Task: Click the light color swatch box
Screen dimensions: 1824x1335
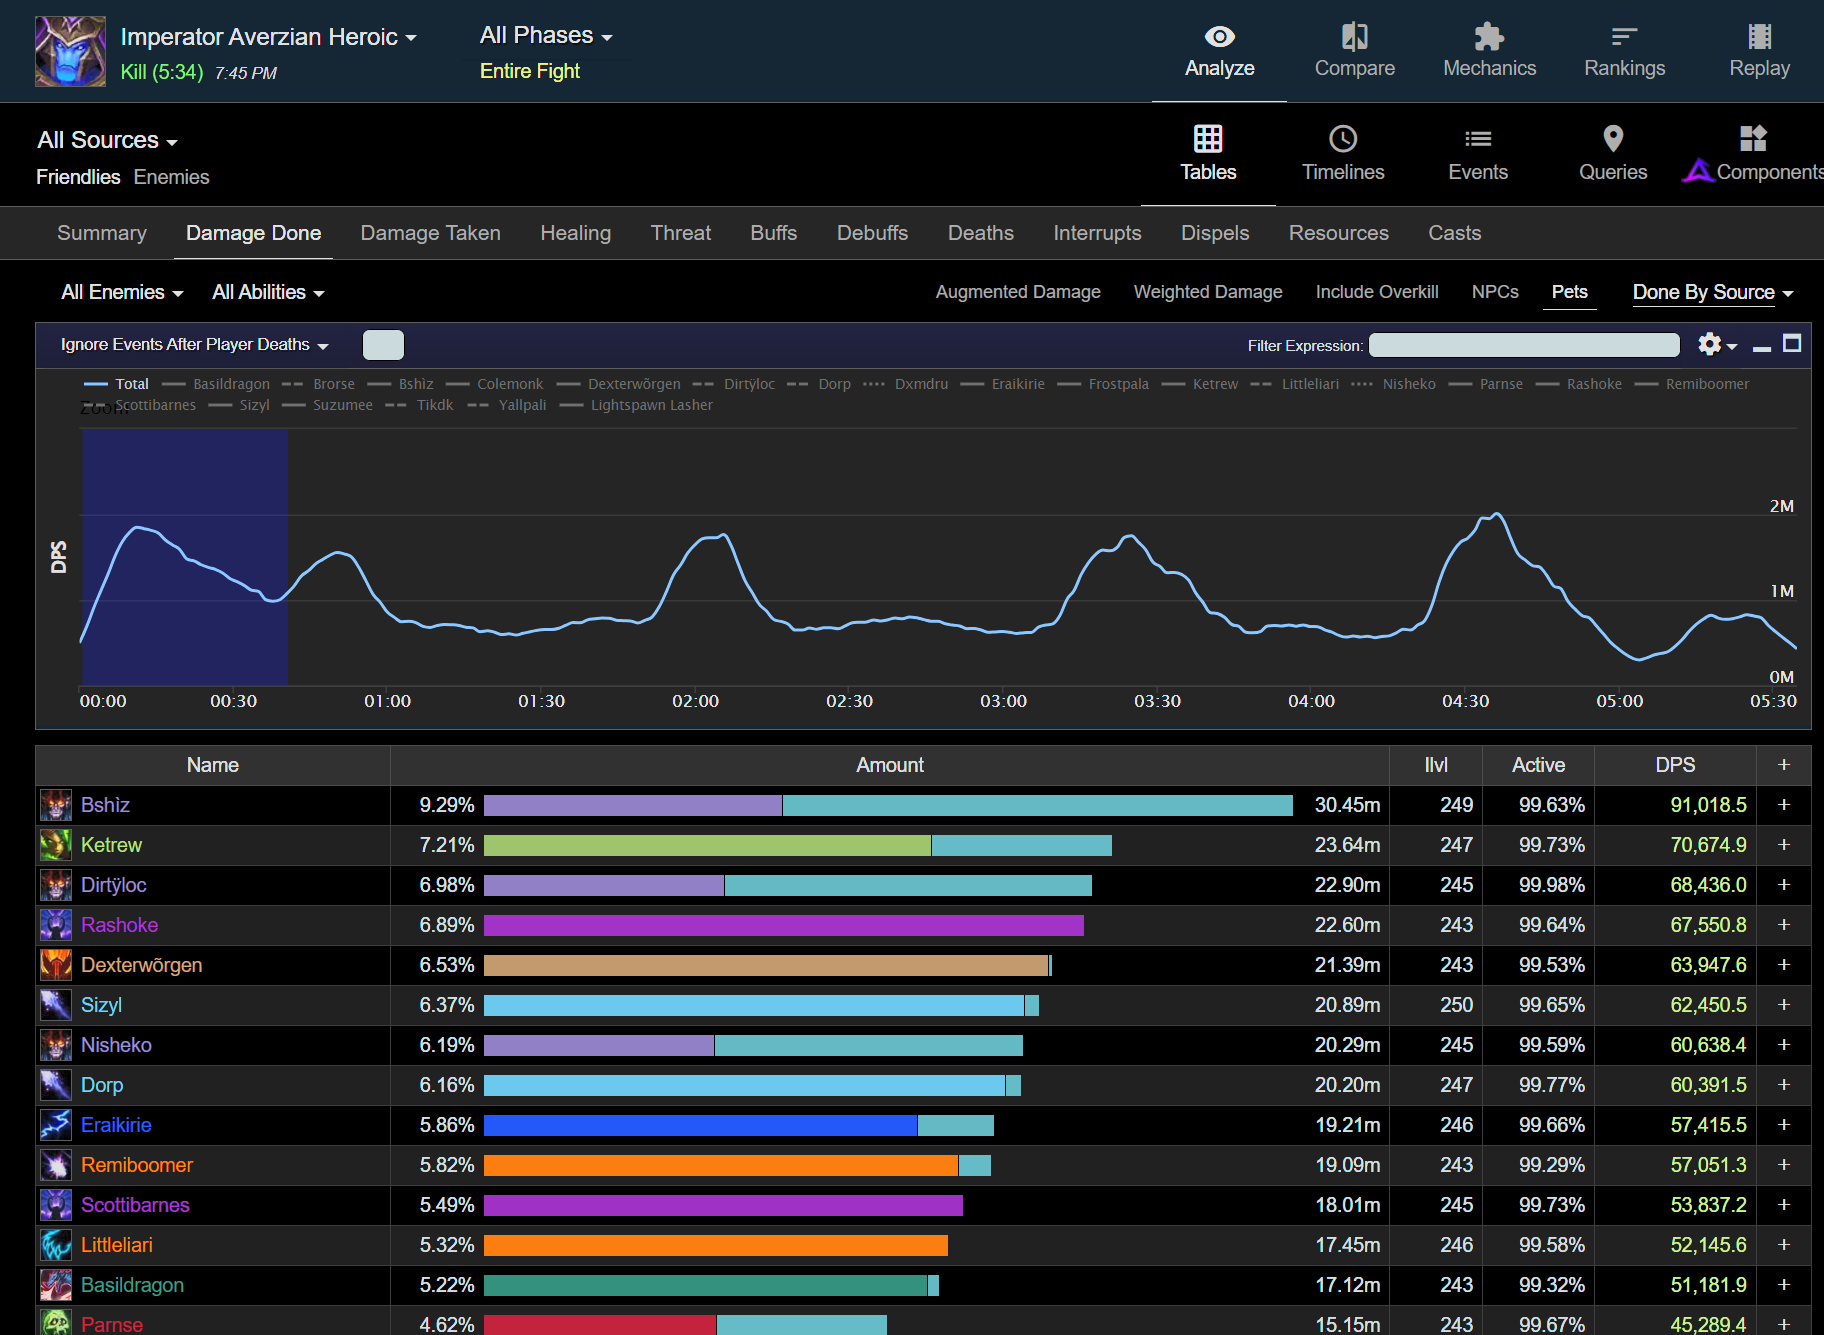Action: [383, 345]
